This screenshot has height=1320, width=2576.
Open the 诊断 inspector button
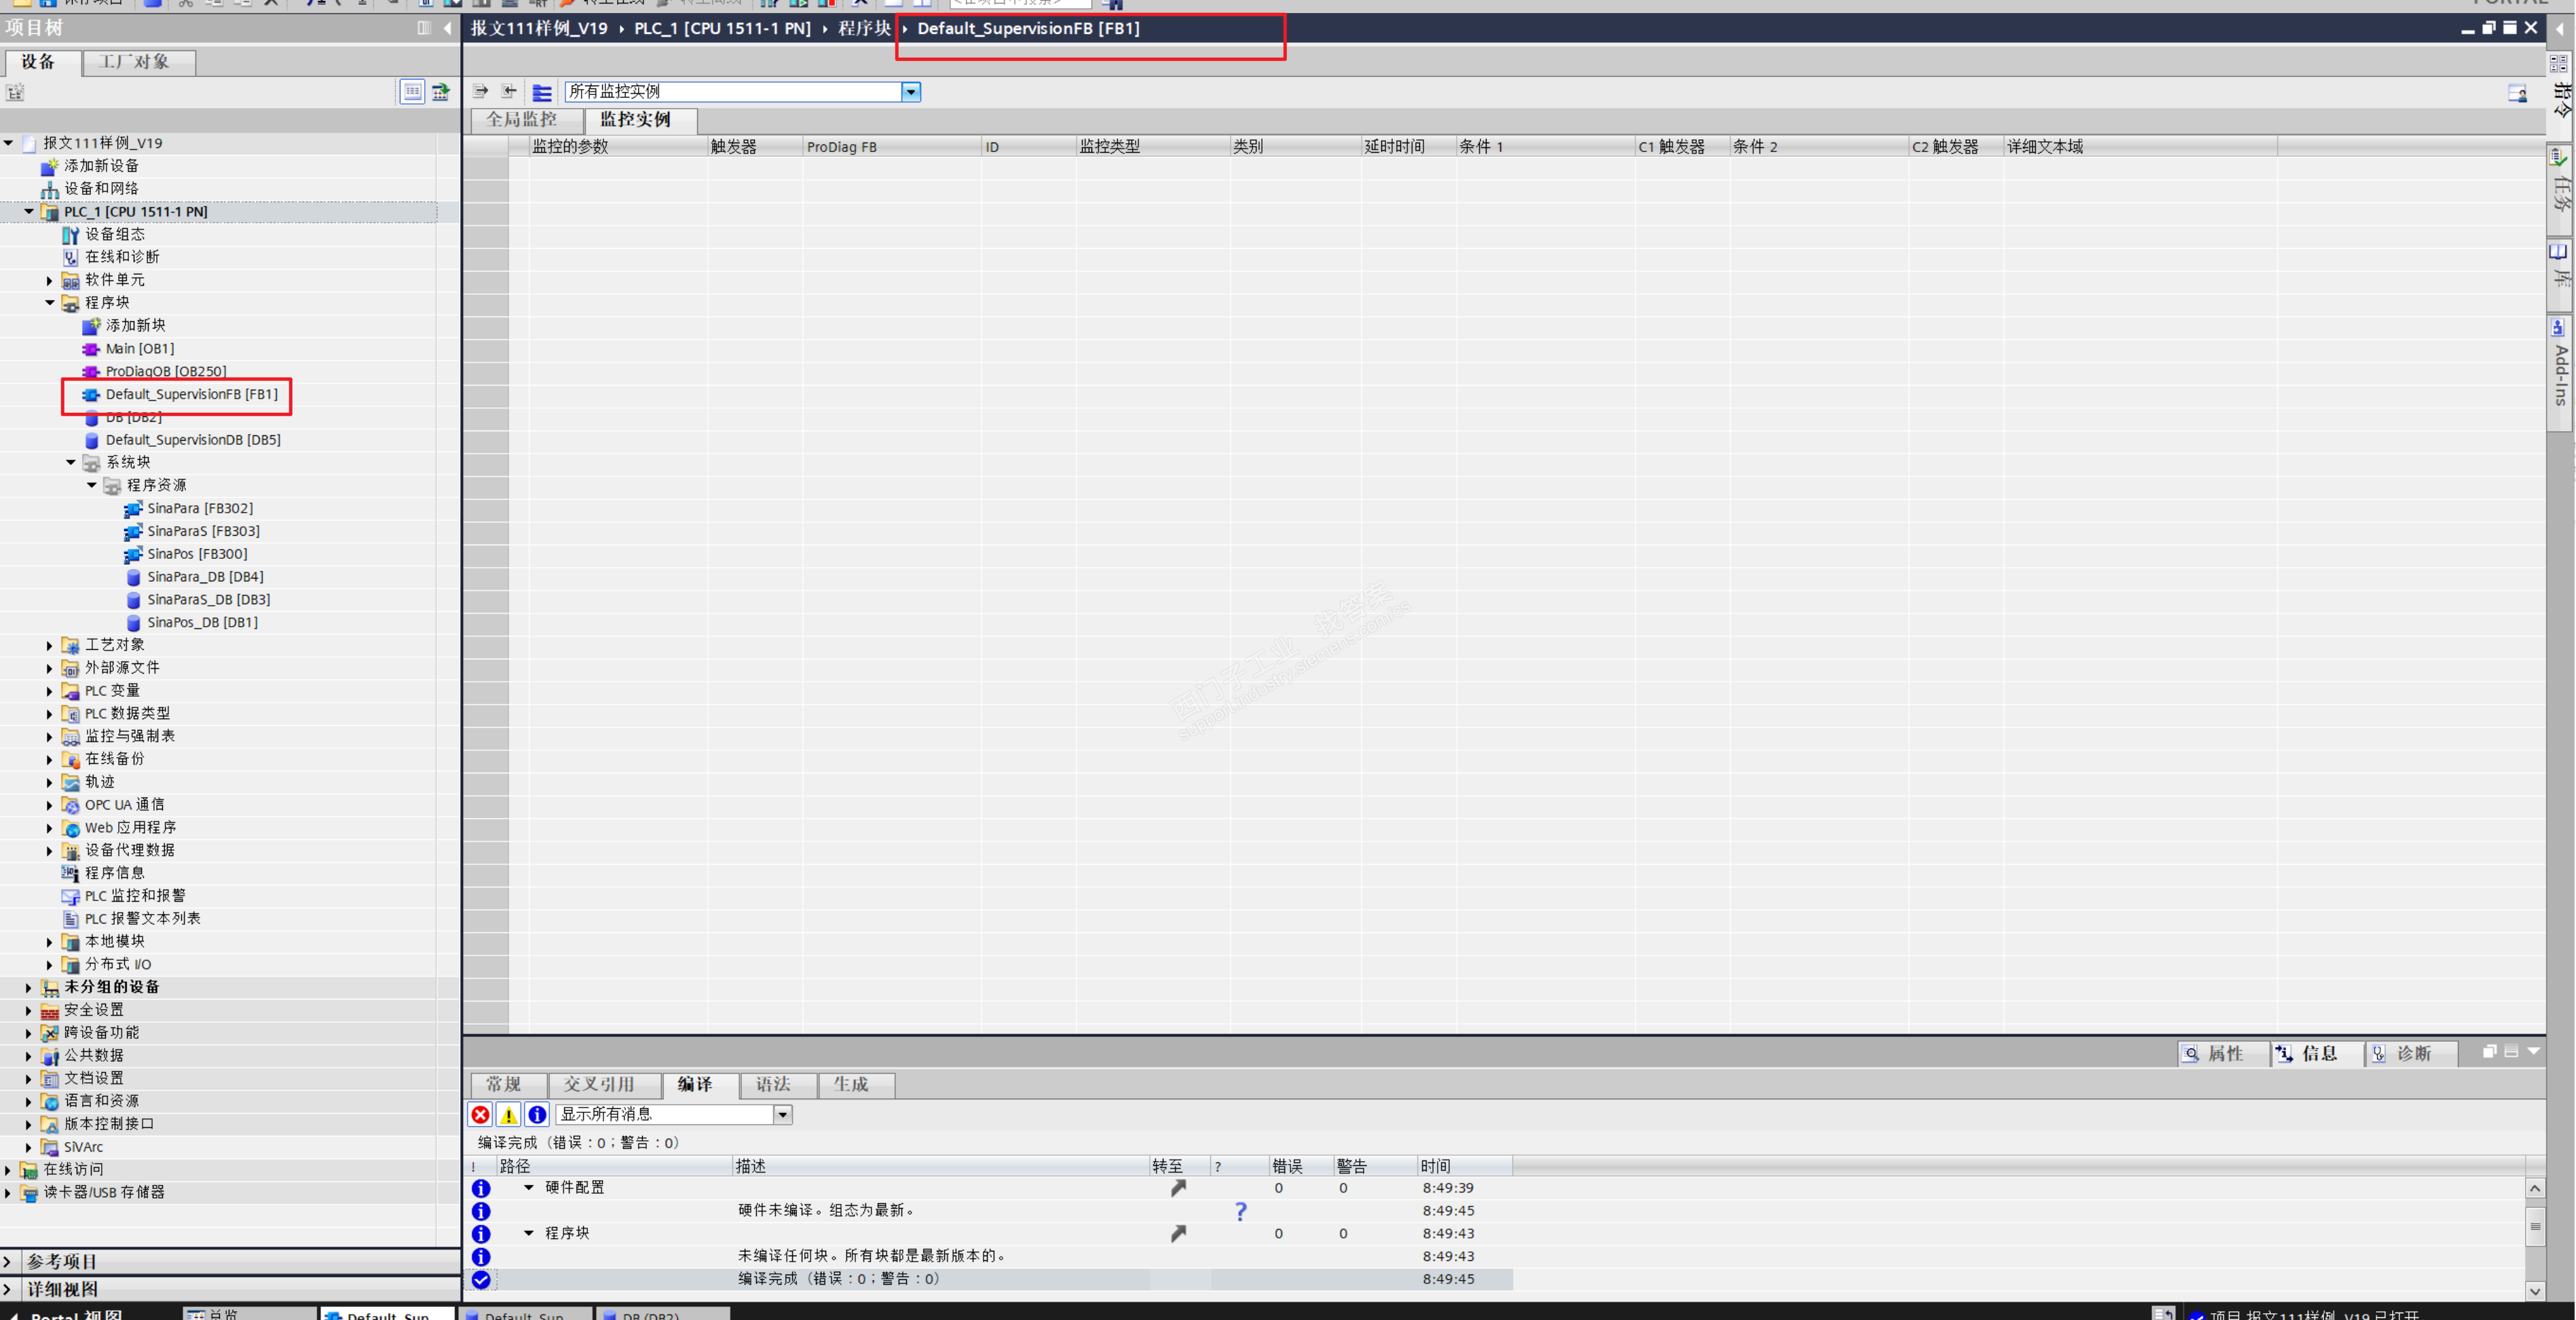2412,1053
